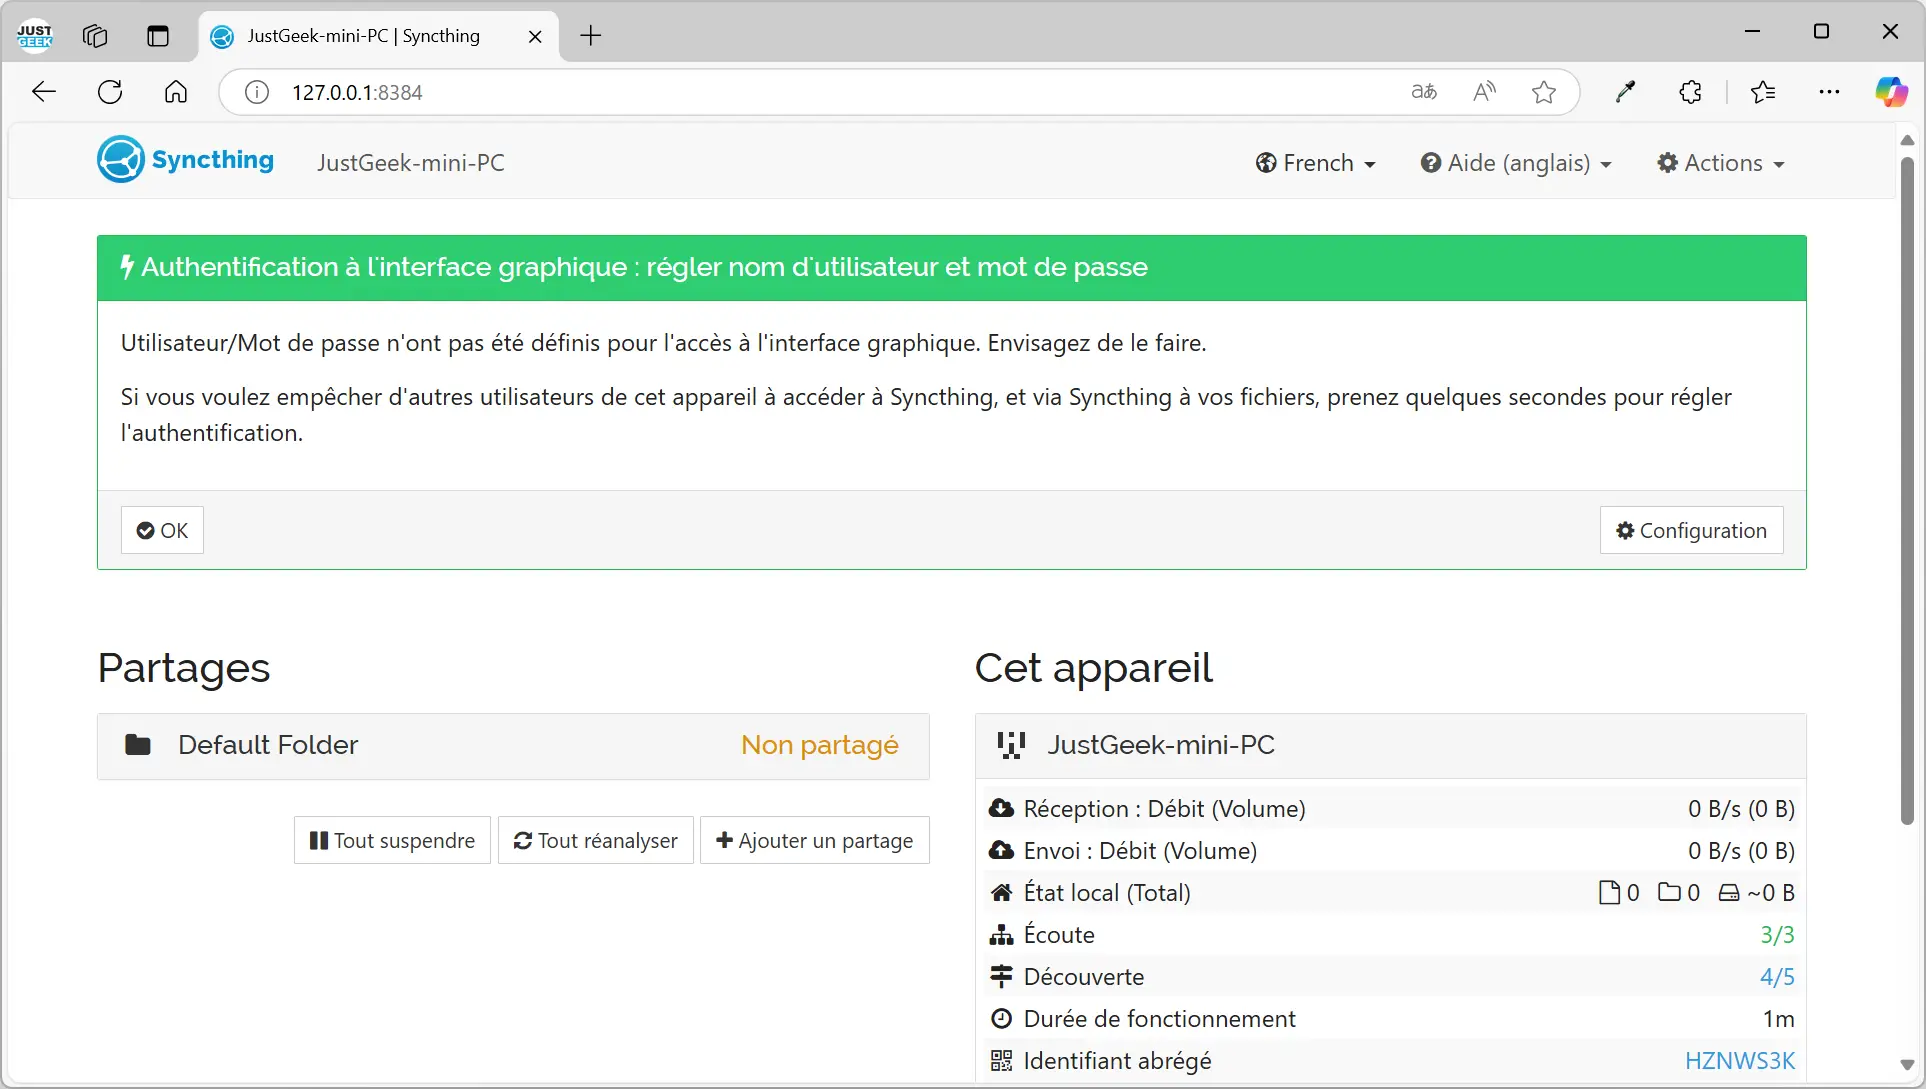Click the État local home icon

(x=1001, y=892)
